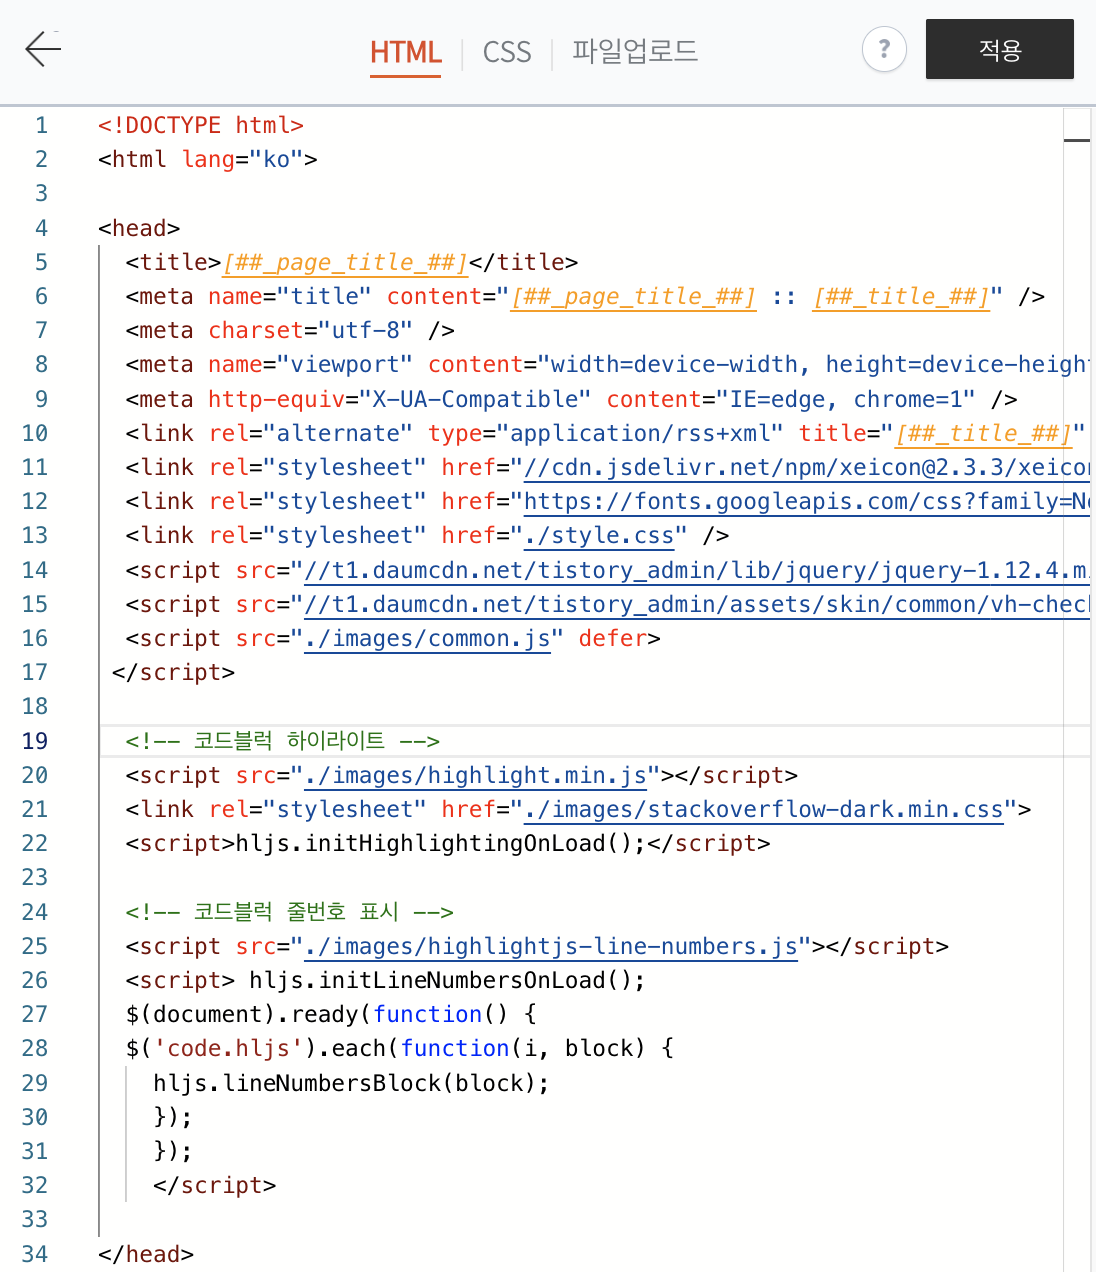
Task: Click the meta charset="utf-8" line
Action: [x=290, y=330]
